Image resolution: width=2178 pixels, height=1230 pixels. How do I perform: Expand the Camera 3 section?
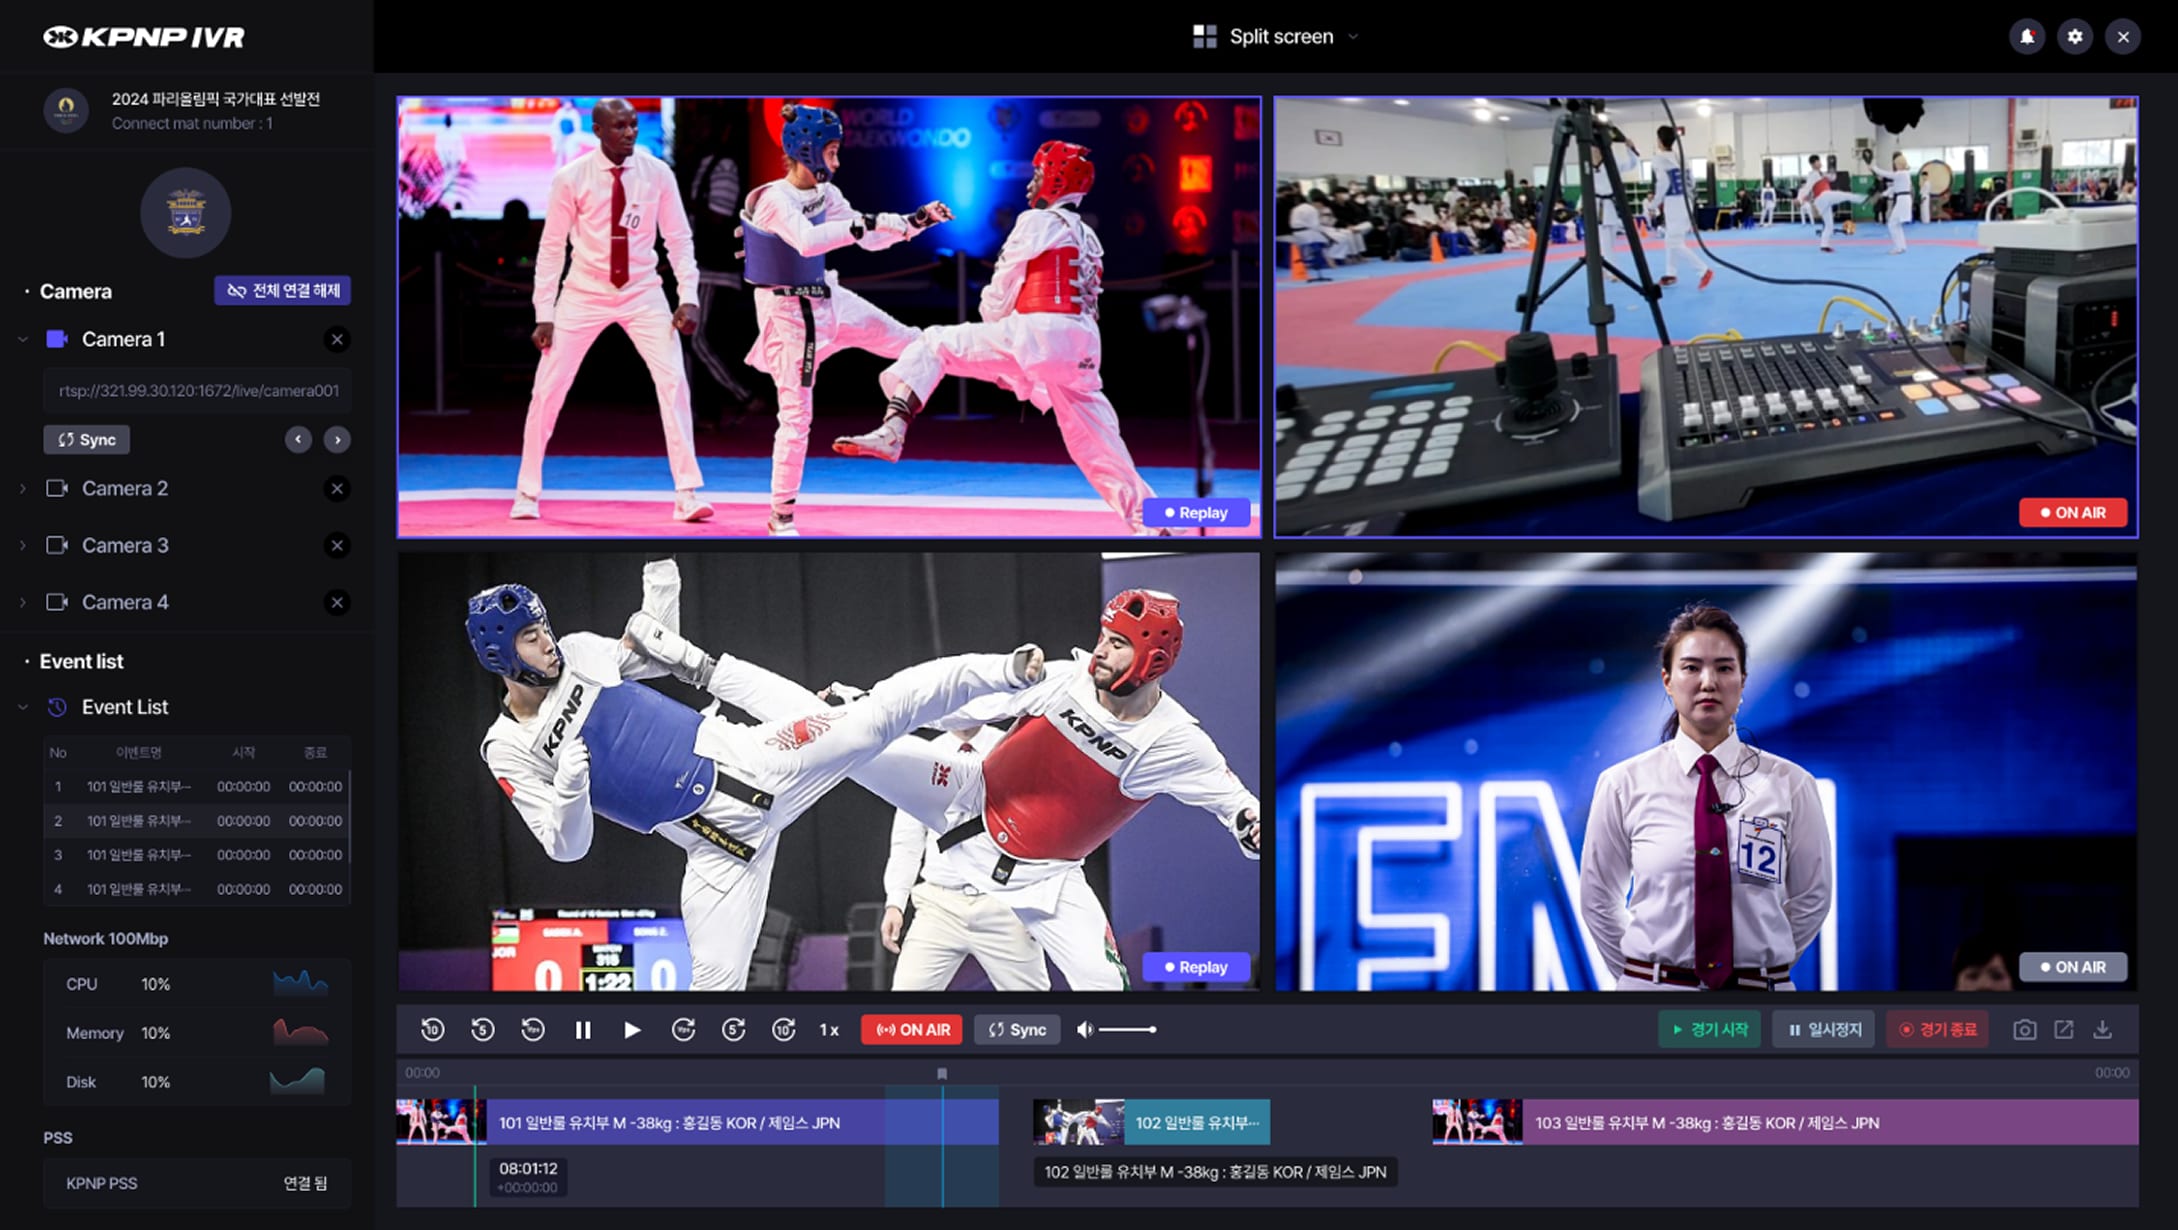22,545
